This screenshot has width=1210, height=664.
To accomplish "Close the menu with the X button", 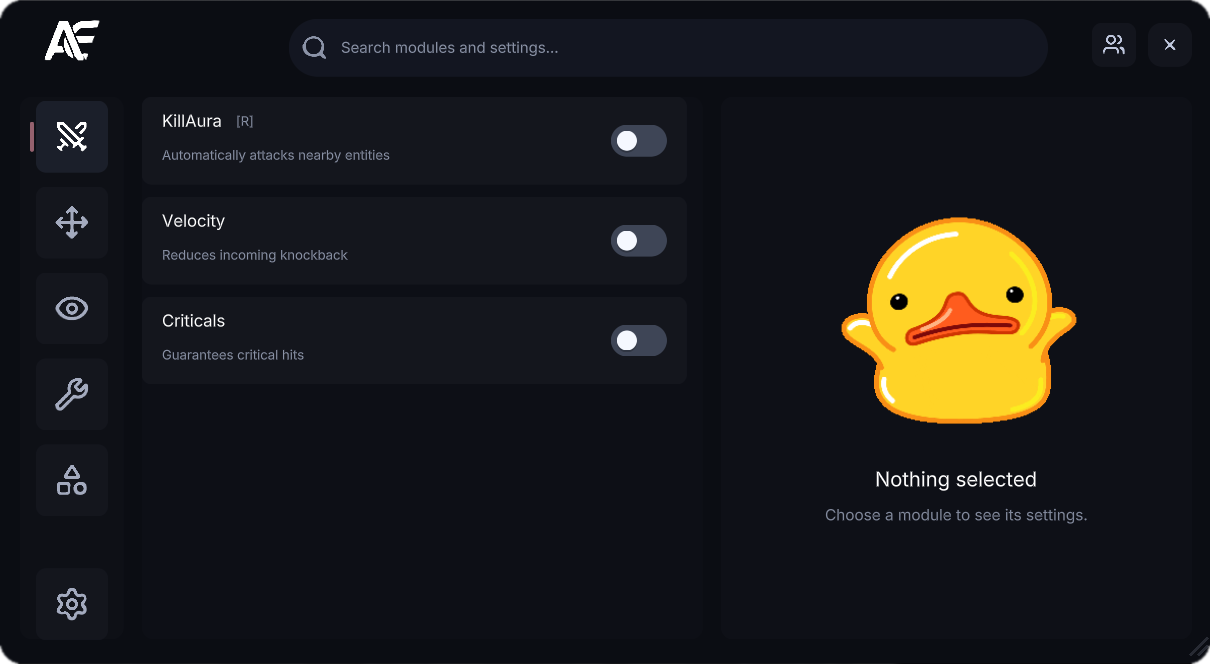I will coord(1170,45).
